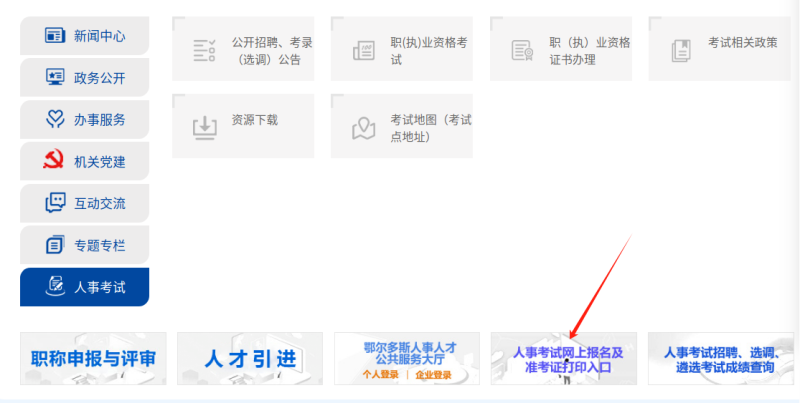Select the highlighted 人事考试 label
This screenshot has height=403, width=800.
click(x=99, y=288)
